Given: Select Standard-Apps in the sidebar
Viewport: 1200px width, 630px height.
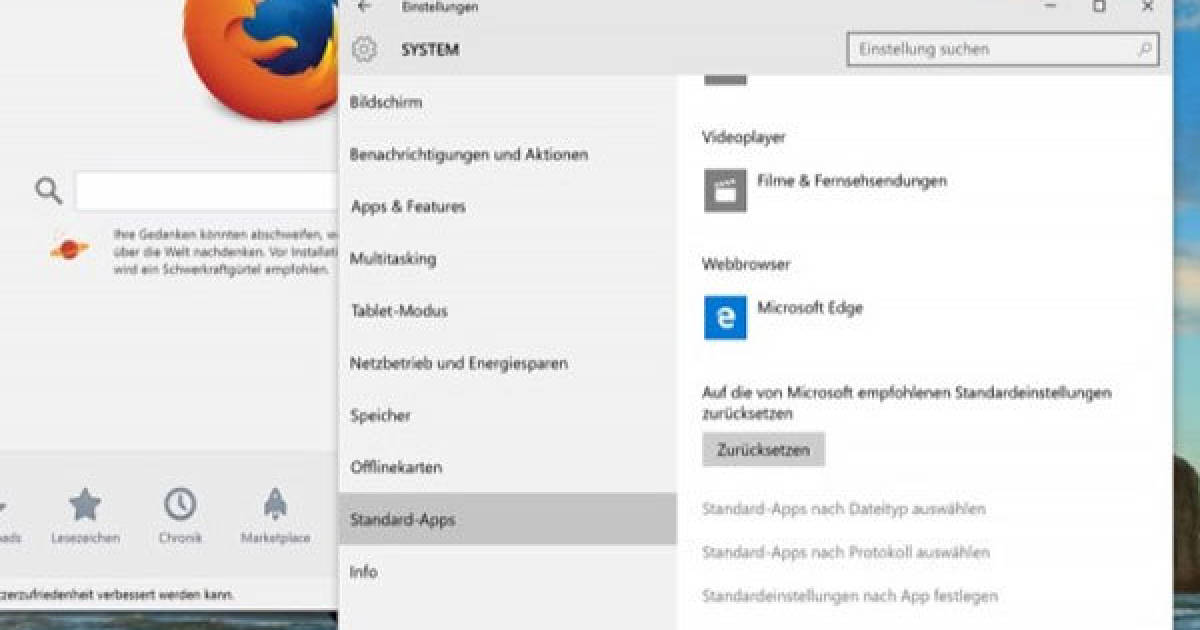Looking at the screenshot, I should click(402, 519).
